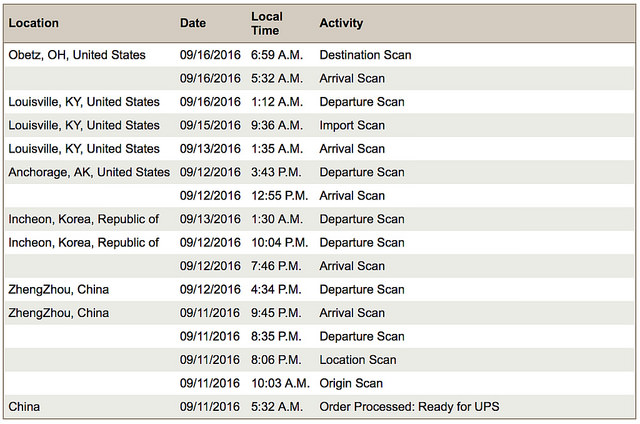Select the Obetz, OH, United States location
This screenshot has height=424, width=640.
[x=77, y=55]
